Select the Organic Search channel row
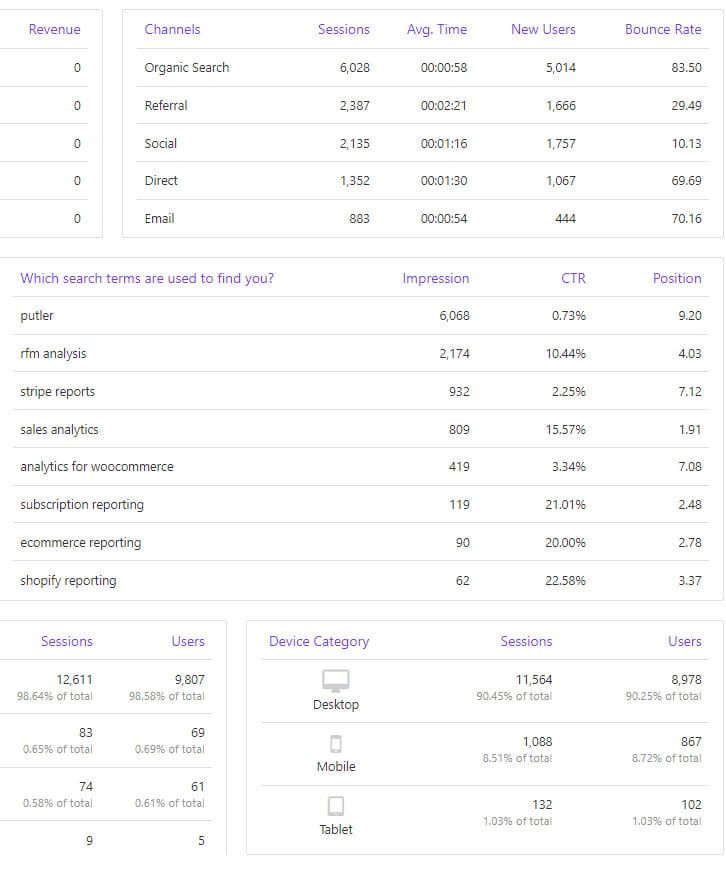This screenshot has height=871, width=726. coord(187,68)
